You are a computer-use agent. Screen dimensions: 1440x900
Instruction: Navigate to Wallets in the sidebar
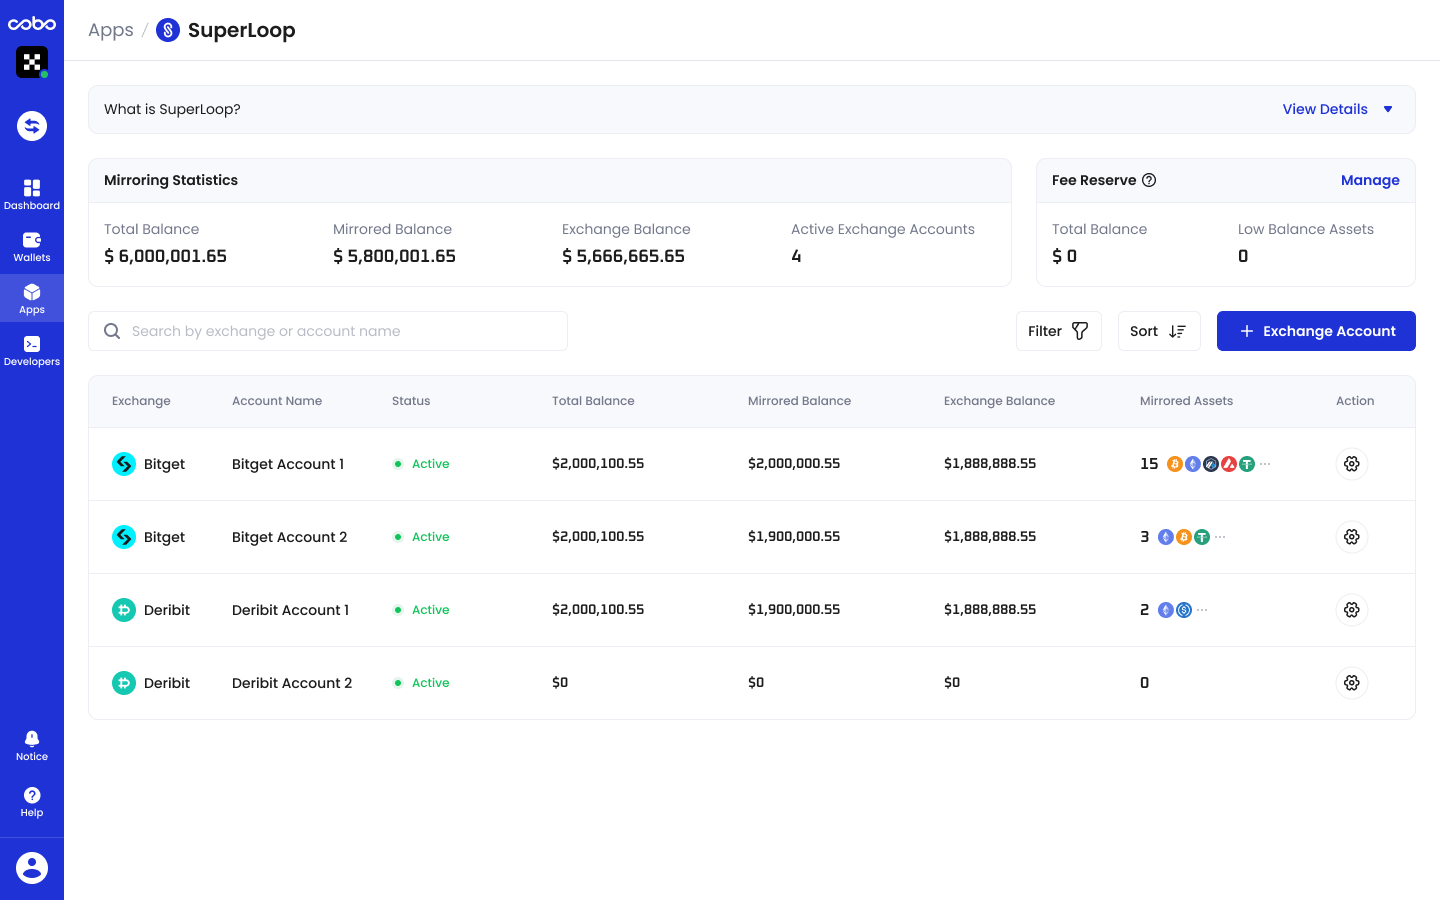32,246
